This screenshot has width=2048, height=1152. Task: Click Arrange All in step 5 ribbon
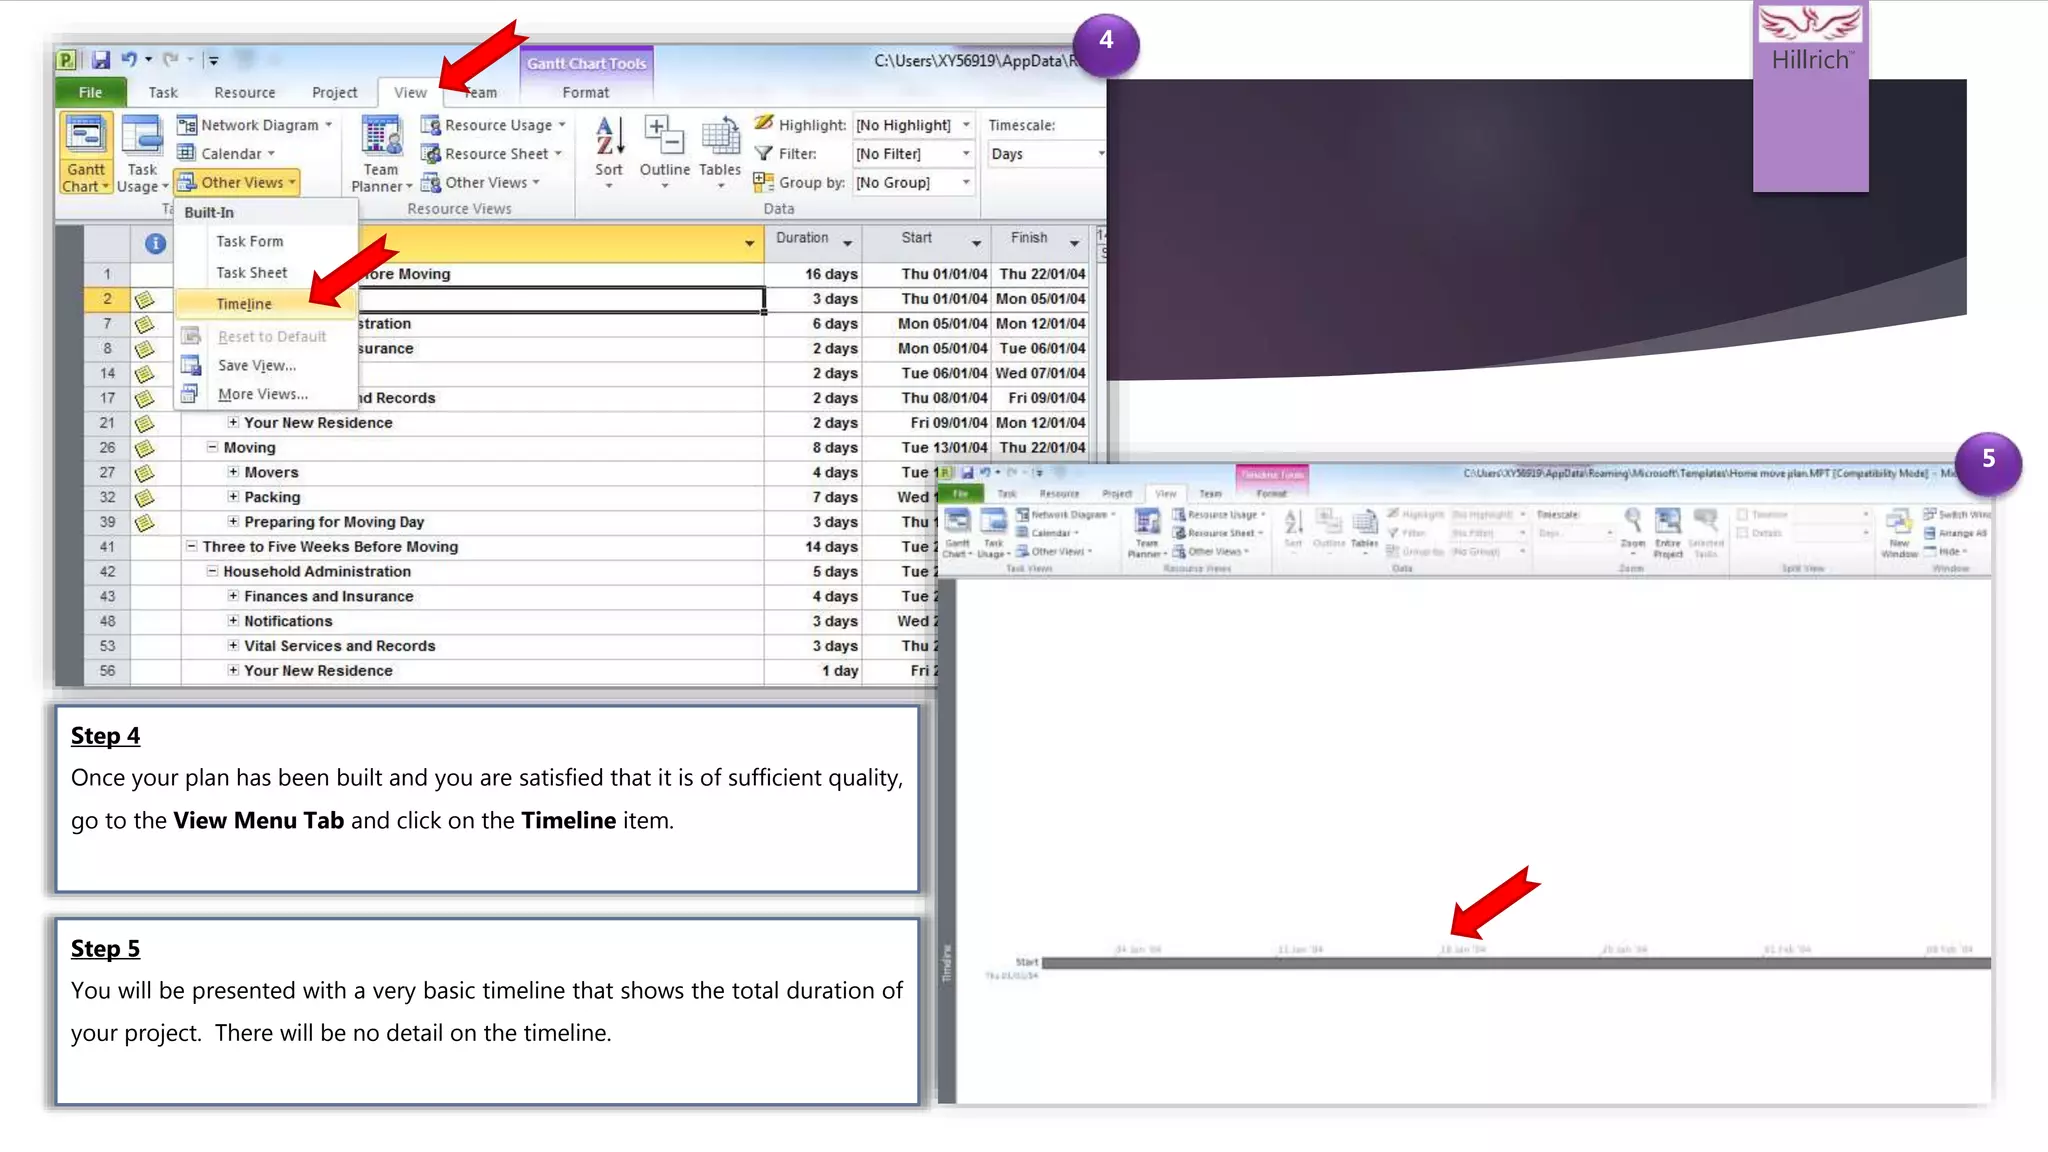tap(1955, 533)
